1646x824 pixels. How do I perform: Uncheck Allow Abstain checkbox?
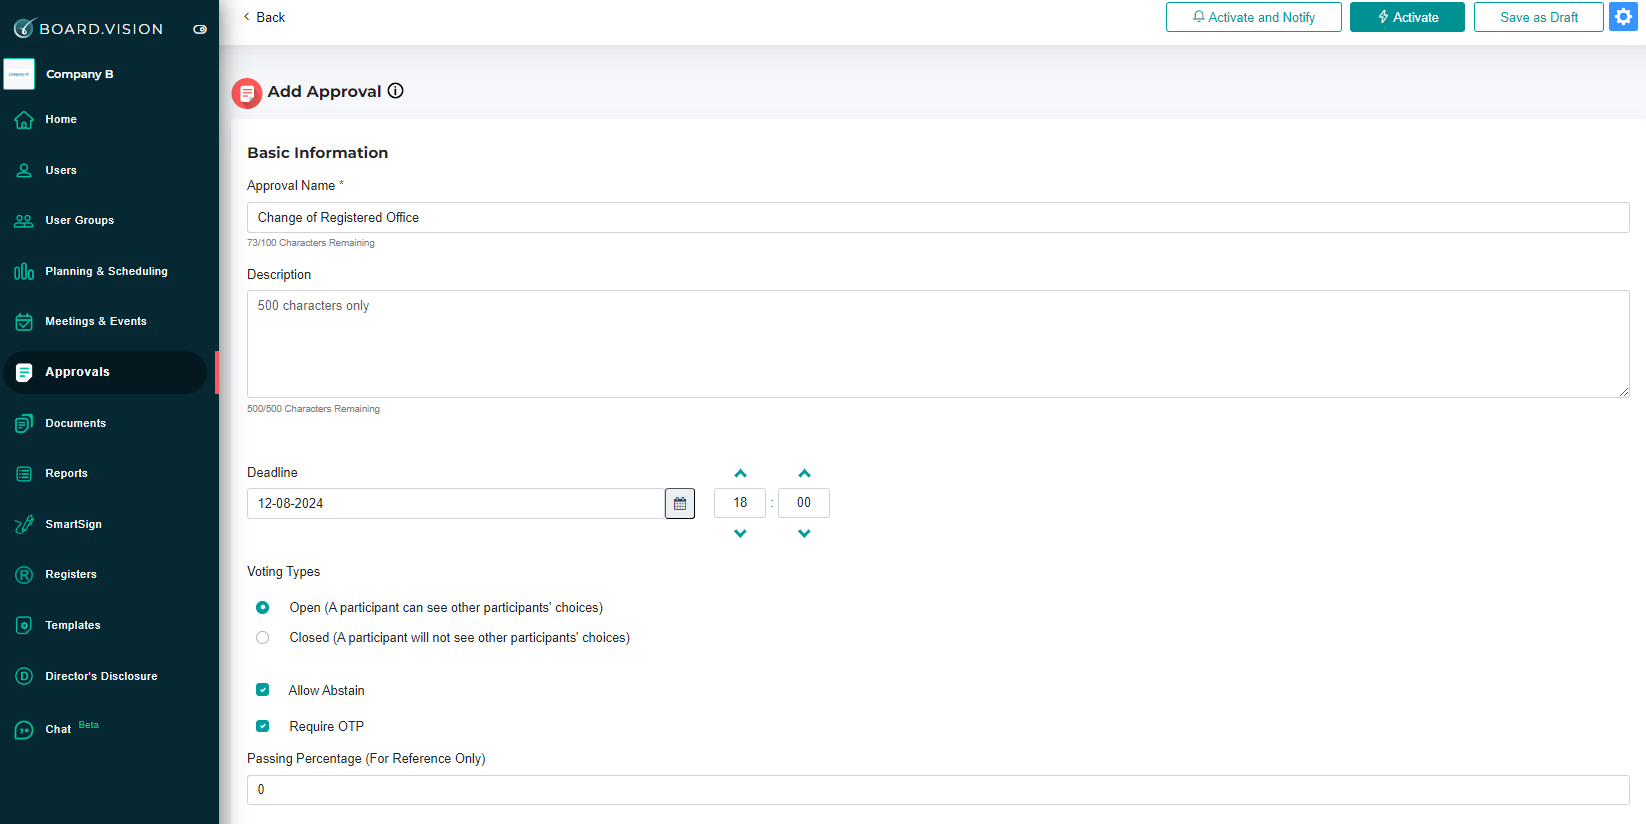click(x=262, y=690)
